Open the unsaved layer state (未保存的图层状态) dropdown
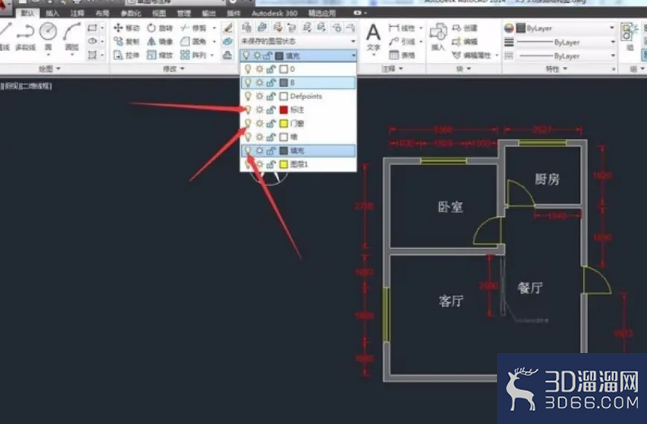 (x=298, y=41)
